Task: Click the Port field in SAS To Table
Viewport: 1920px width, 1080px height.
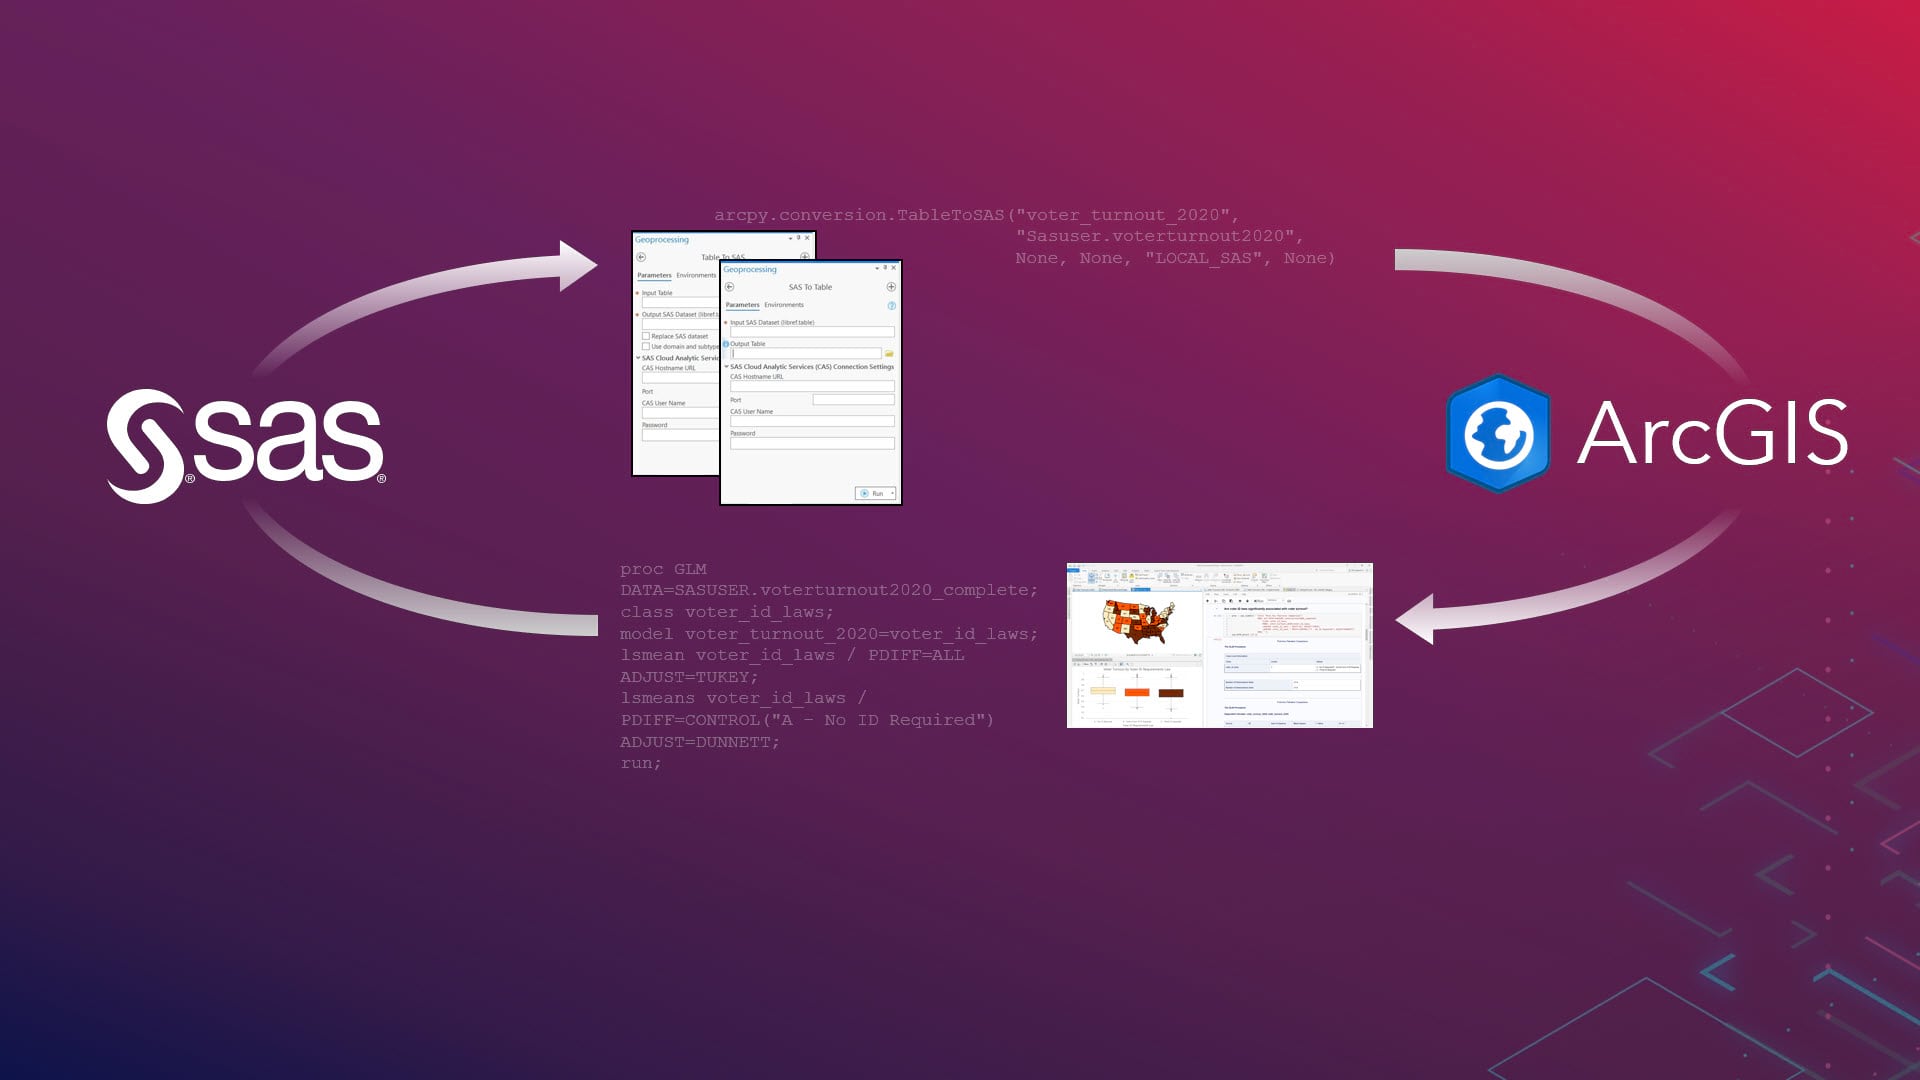Action: (x=853, y=400)
